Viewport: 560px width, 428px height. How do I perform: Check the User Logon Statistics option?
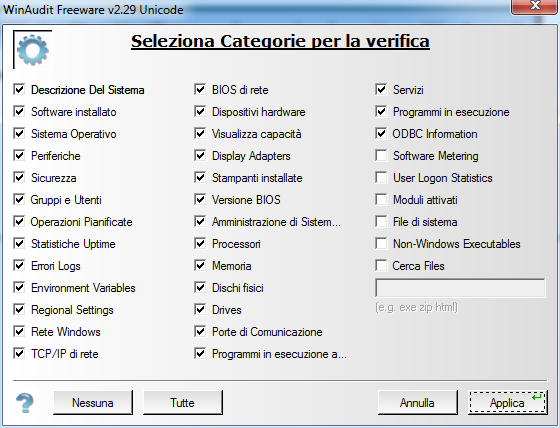[381, 178]
